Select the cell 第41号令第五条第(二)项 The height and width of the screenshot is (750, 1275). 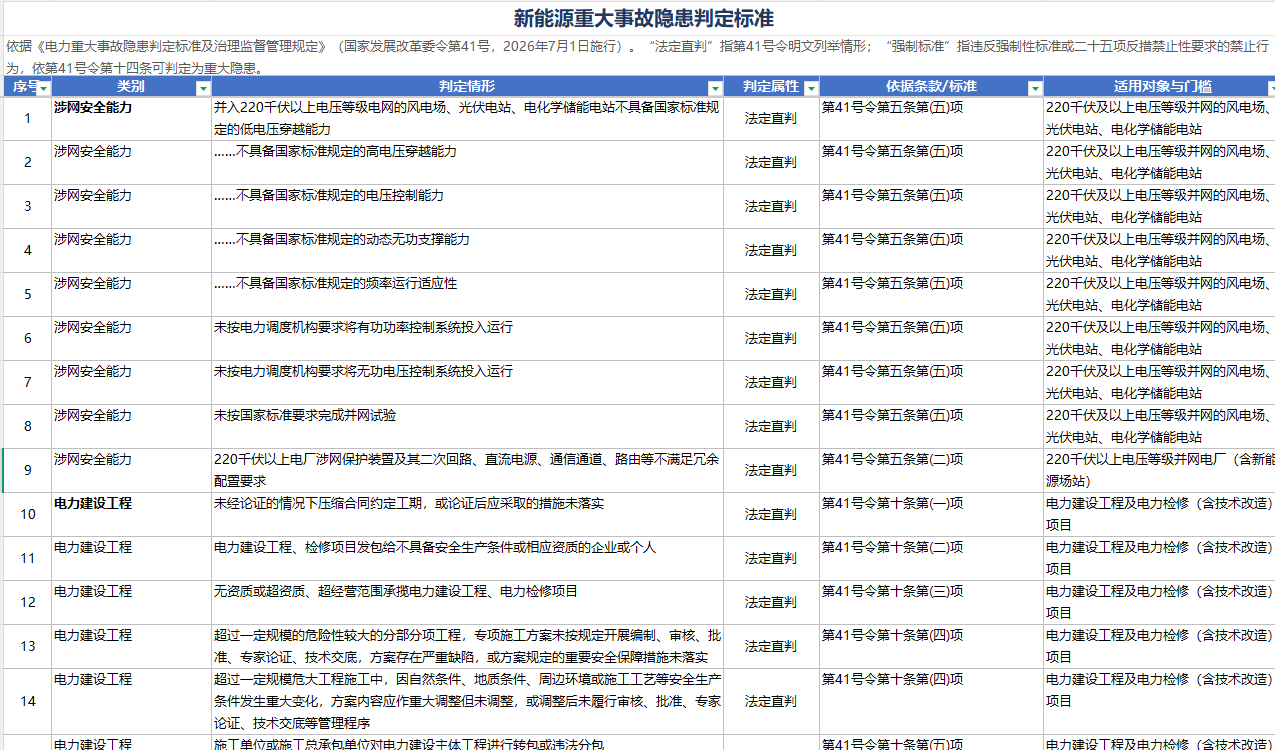pyautogui.click(x=931, y=471)
